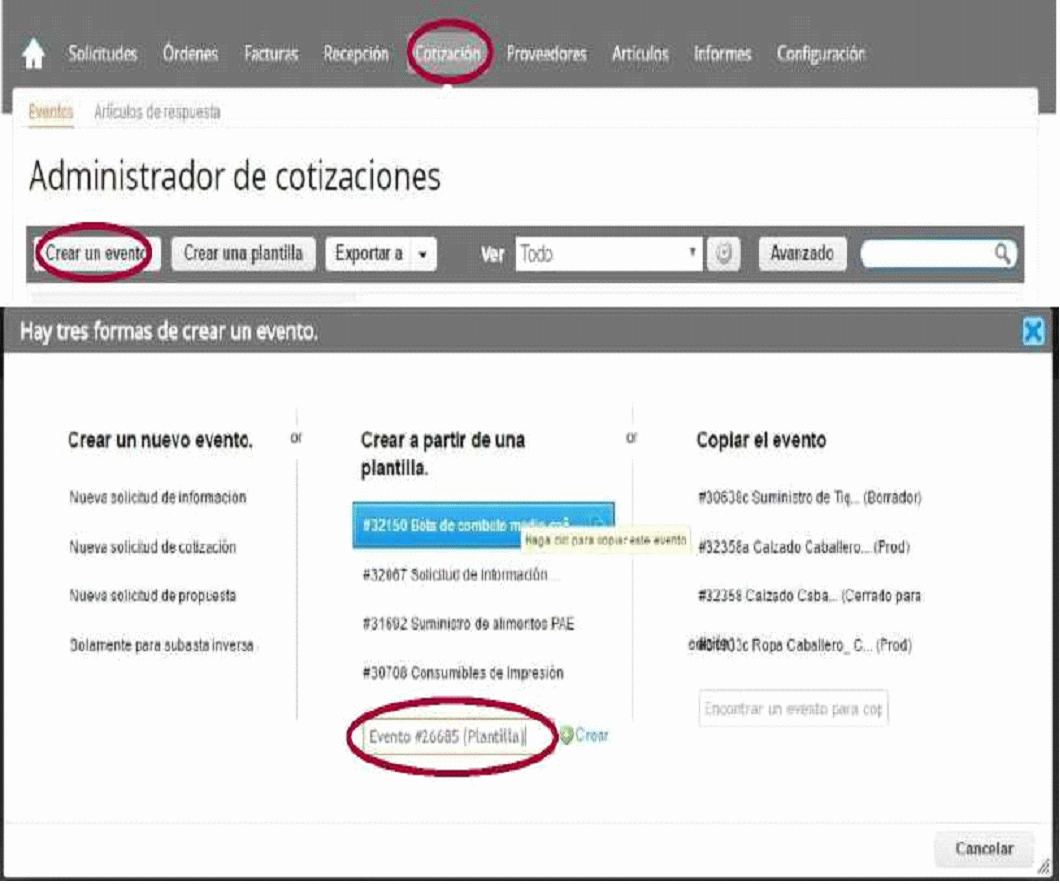The height and width of the screenshot is (884, 1060).
Task: Select the Eventos tab
Action: (x=50, y=112)
